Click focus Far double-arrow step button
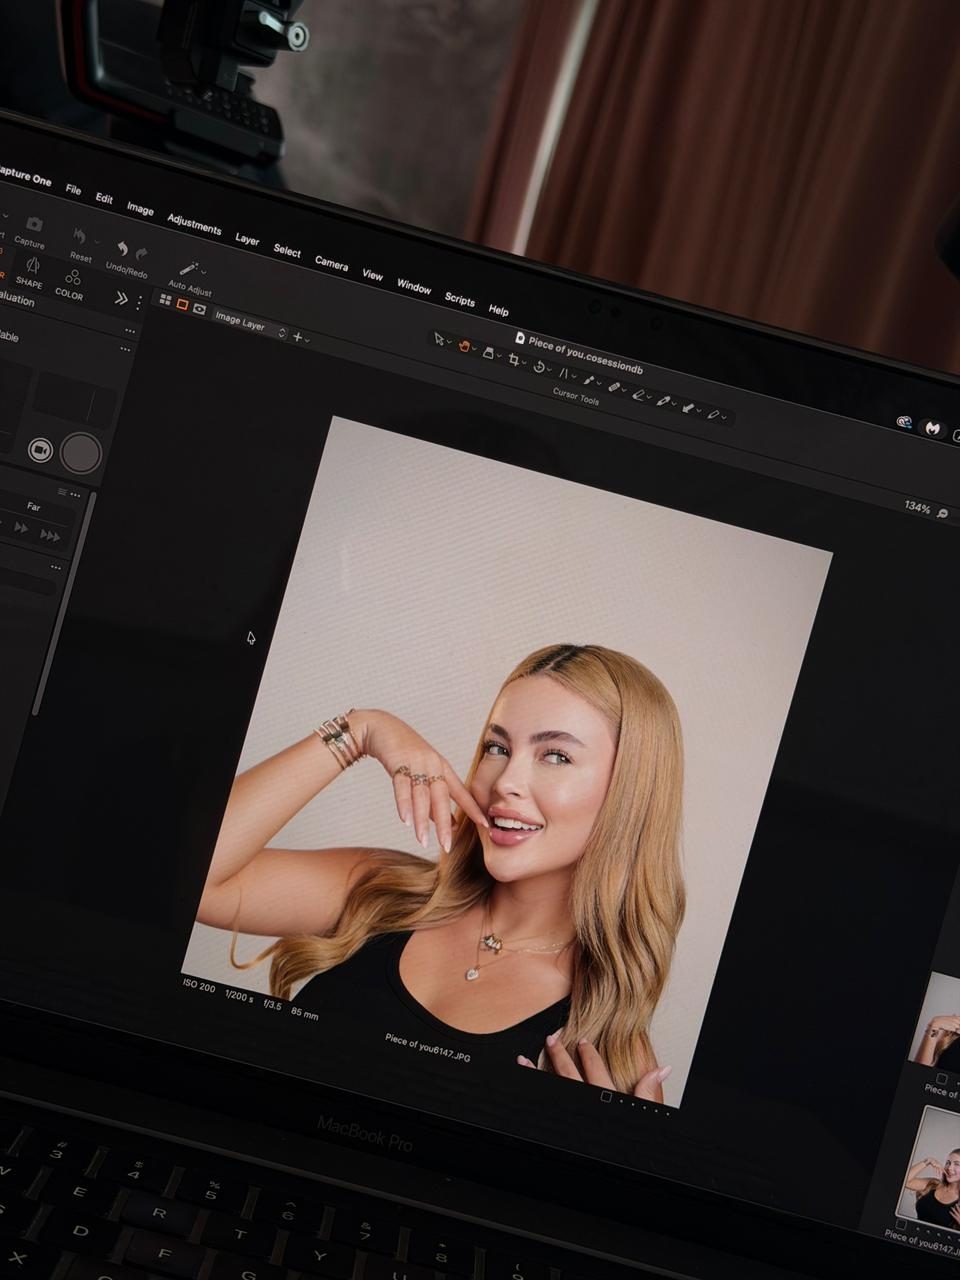 pyautogui.click(x=21, y=527)
